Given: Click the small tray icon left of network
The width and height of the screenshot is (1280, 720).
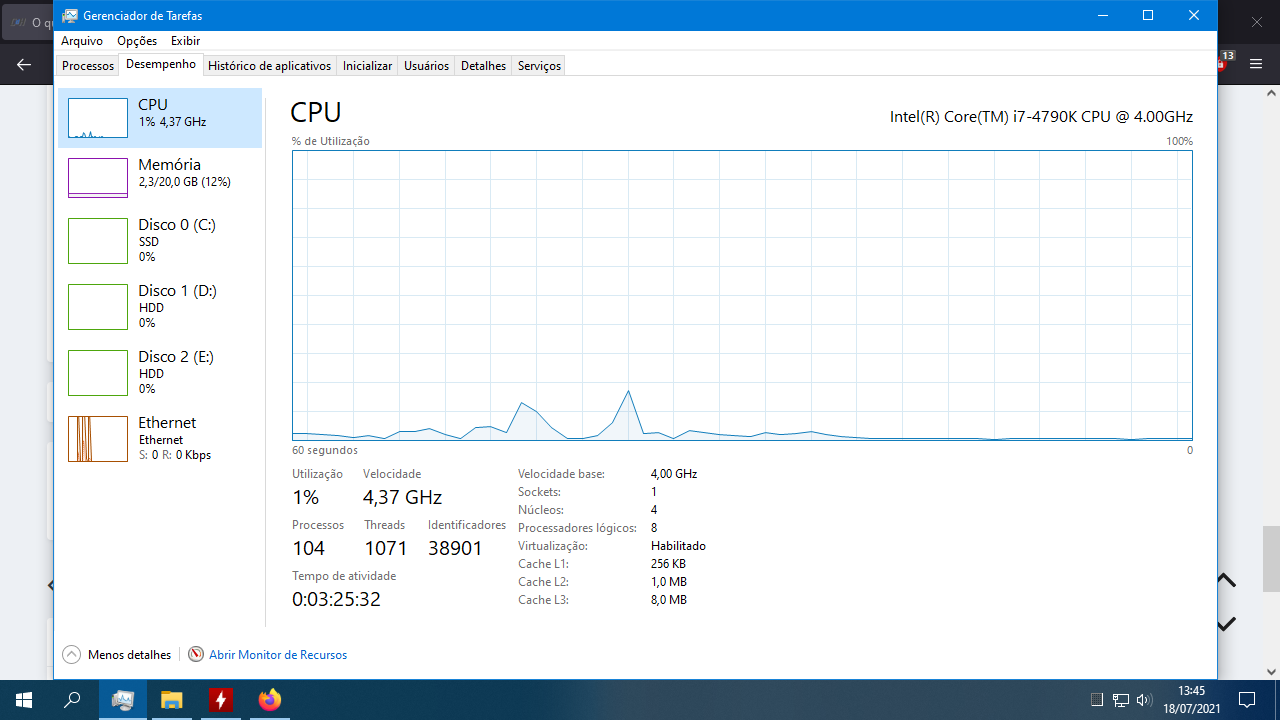Looking at the screenshot, I should click(x=1097, y=700).
